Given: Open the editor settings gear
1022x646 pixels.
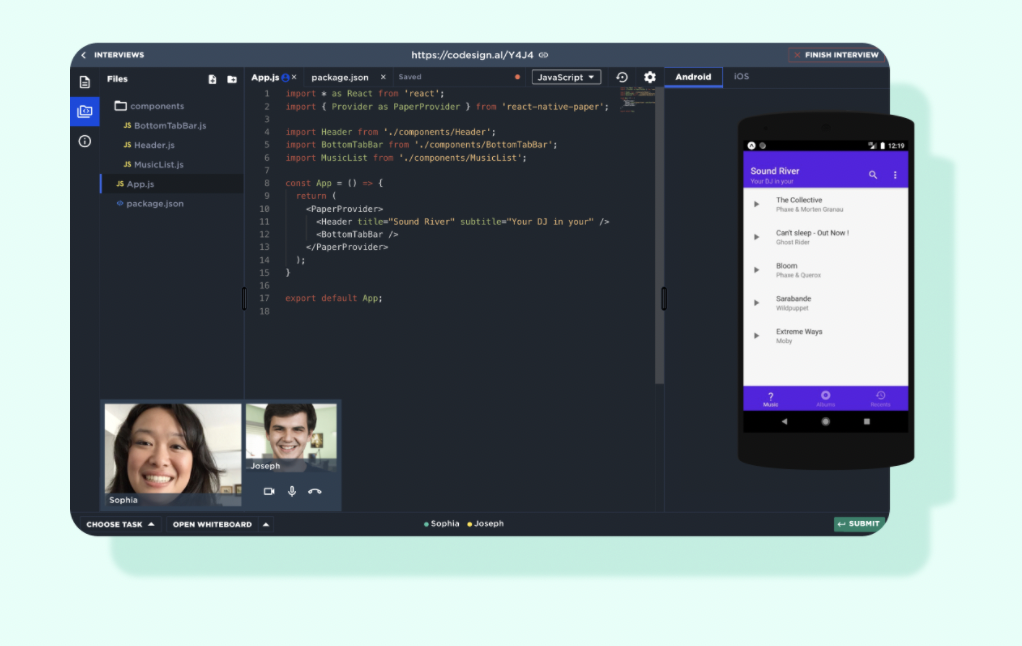Looking at the screenshot, I should (650, 77).
